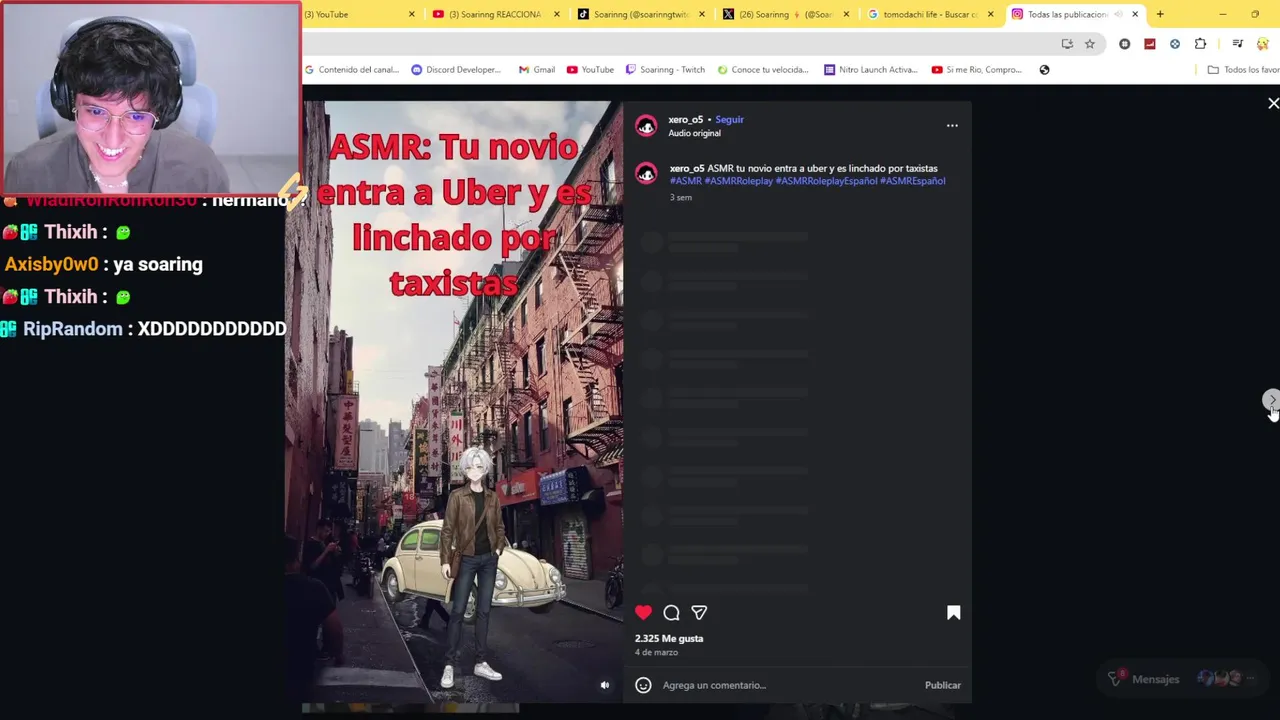Open the #ASMREspañol hashtag
Image resolution: width=1280 pixels, height=720 pixels.
pyautogui.click(x=912, y=181)
